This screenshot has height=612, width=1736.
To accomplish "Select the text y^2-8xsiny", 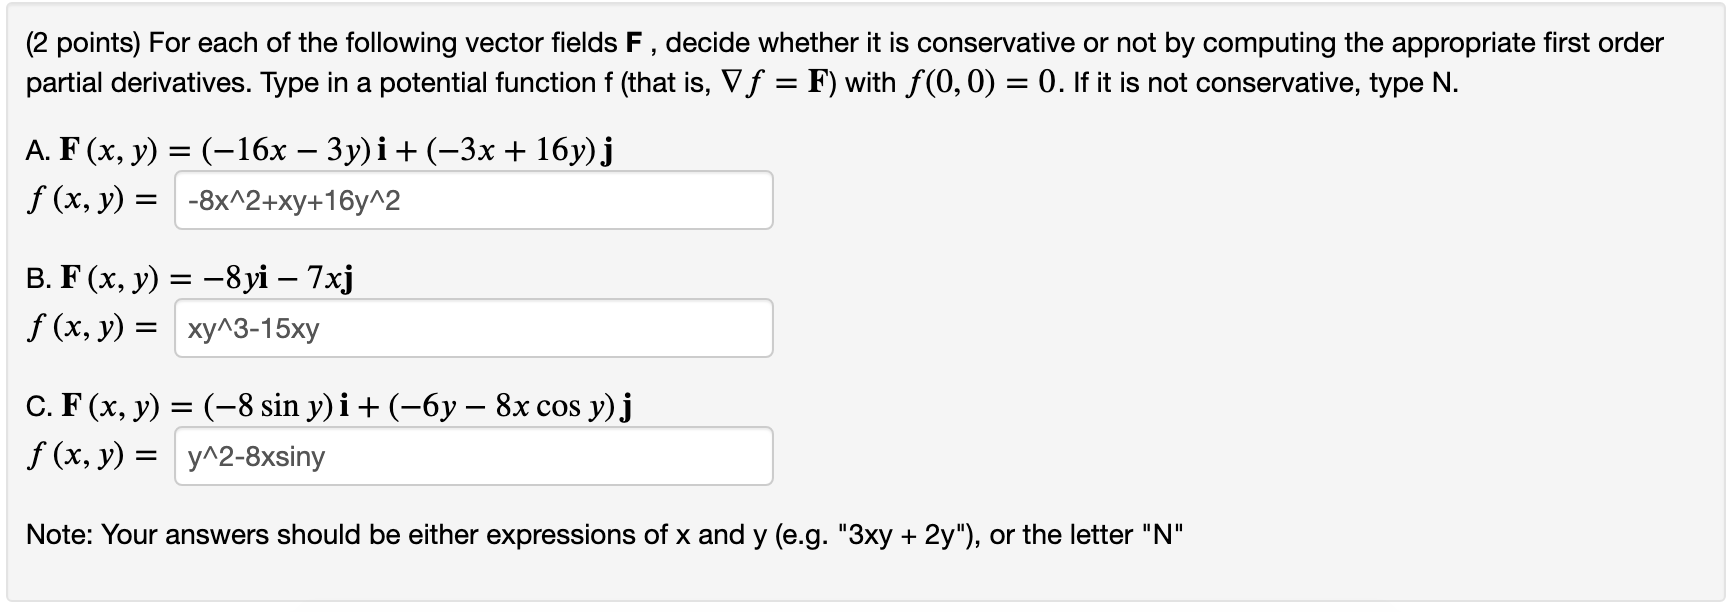I will click(255, 456).
